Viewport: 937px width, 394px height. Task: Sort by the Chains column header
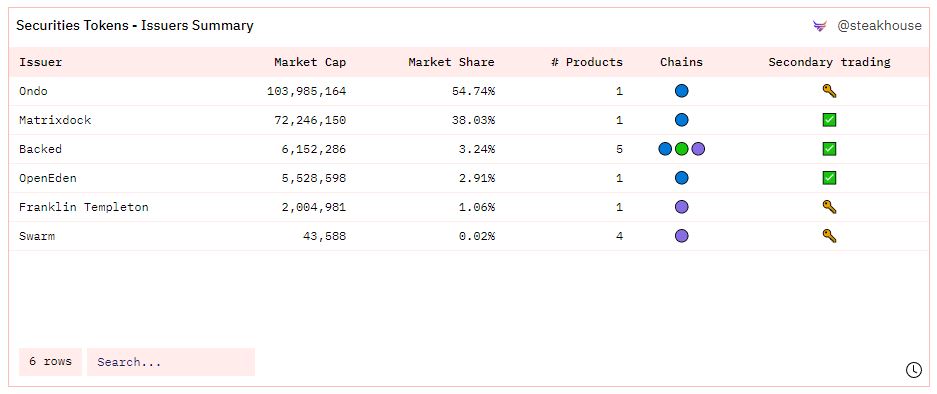click(x=681, y=62)
